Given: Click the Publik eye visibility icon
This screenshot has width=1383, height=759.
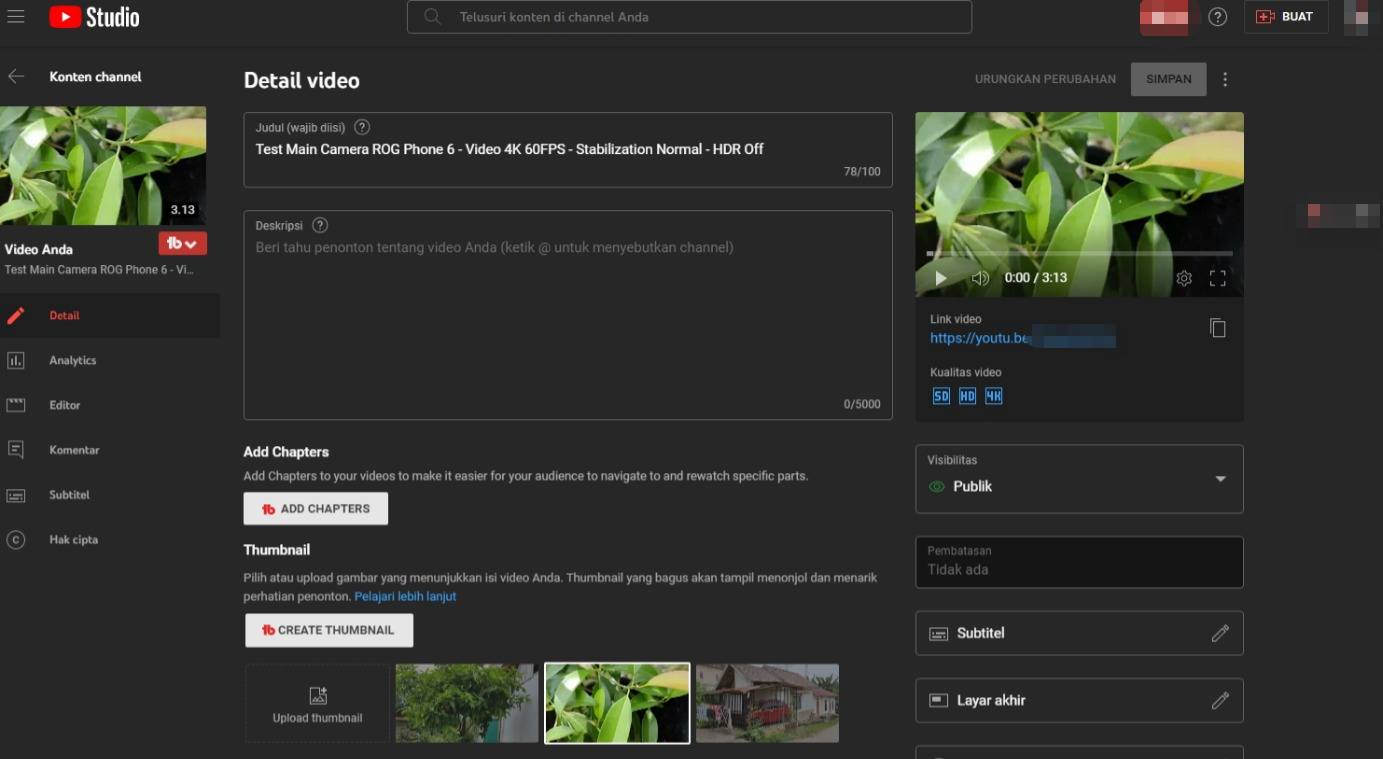Looking at the screenshot, I should click(x=937, y=487).
